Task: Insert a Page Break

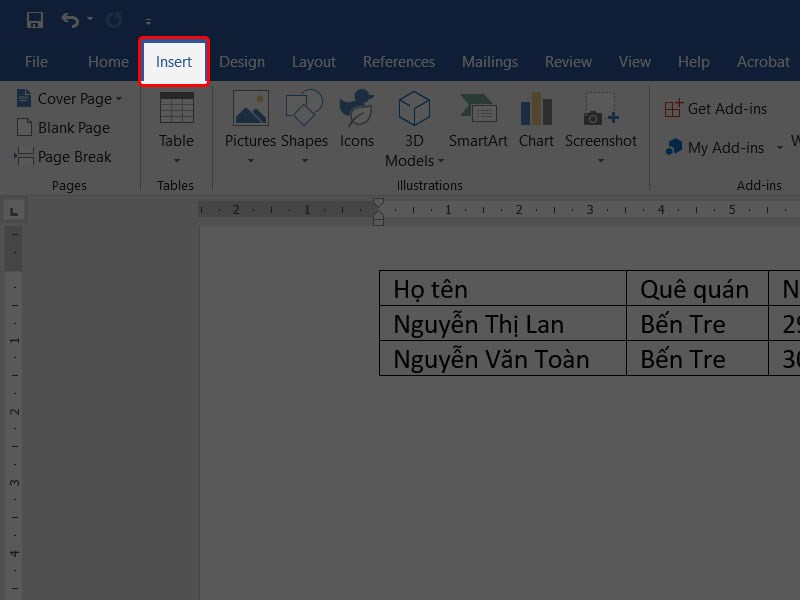Action: (66, 156)
